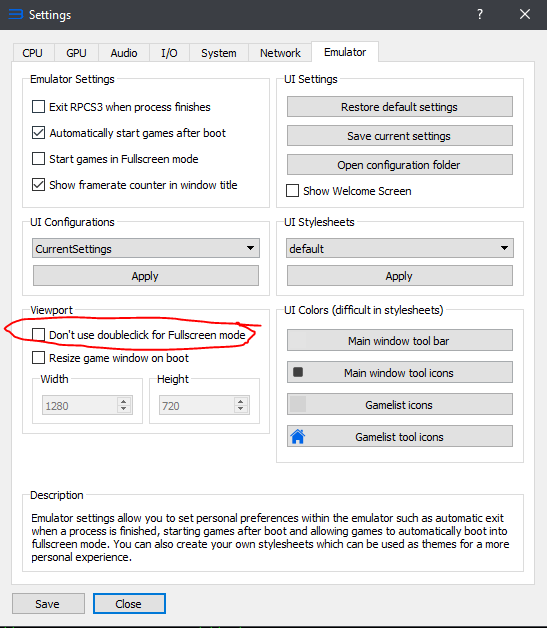Click the gray Gamelist icons color swatch

click(298, 405)
